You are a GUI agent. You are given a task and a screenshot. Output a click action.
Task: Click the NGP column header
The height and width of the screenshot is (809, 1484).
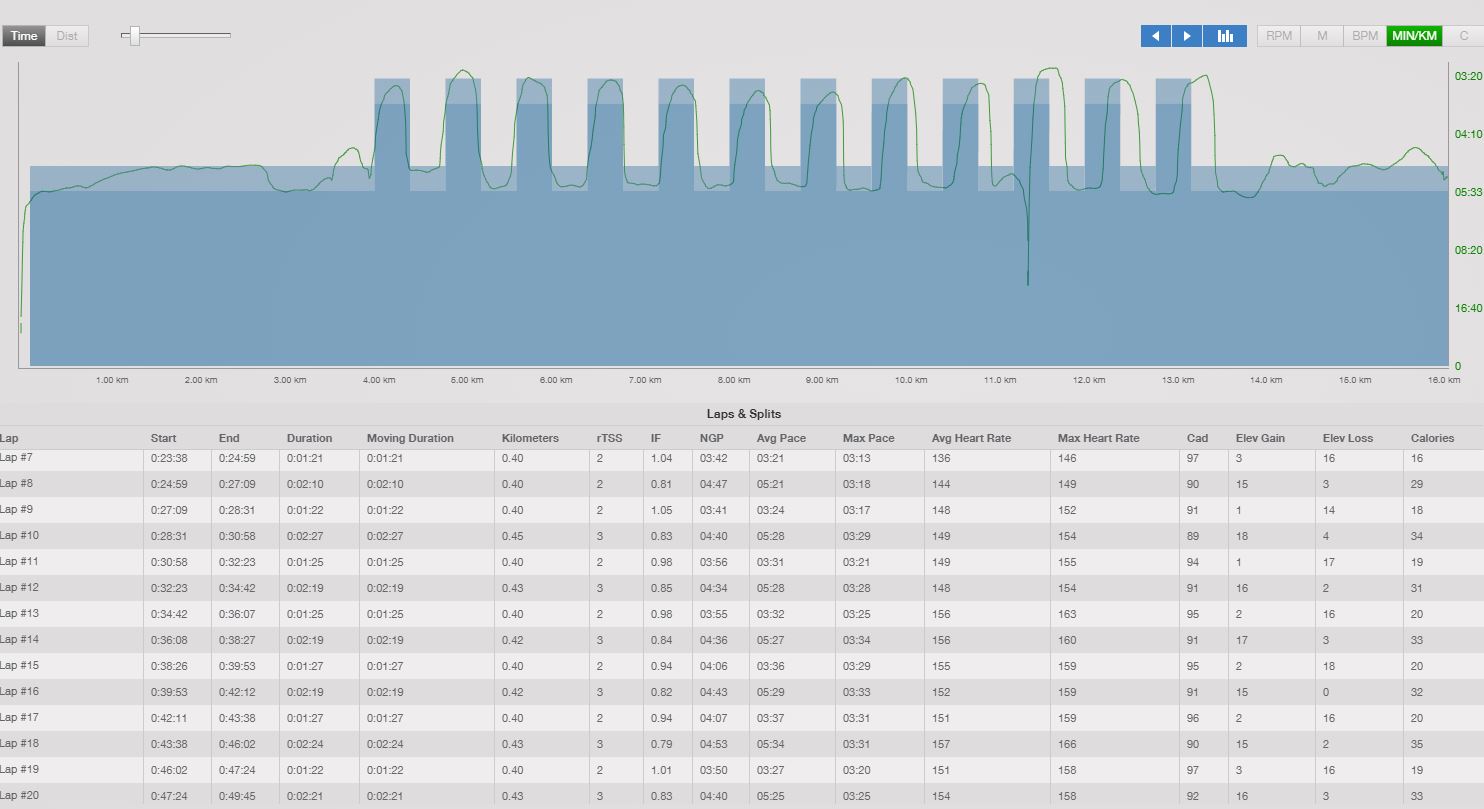point(711,438)
